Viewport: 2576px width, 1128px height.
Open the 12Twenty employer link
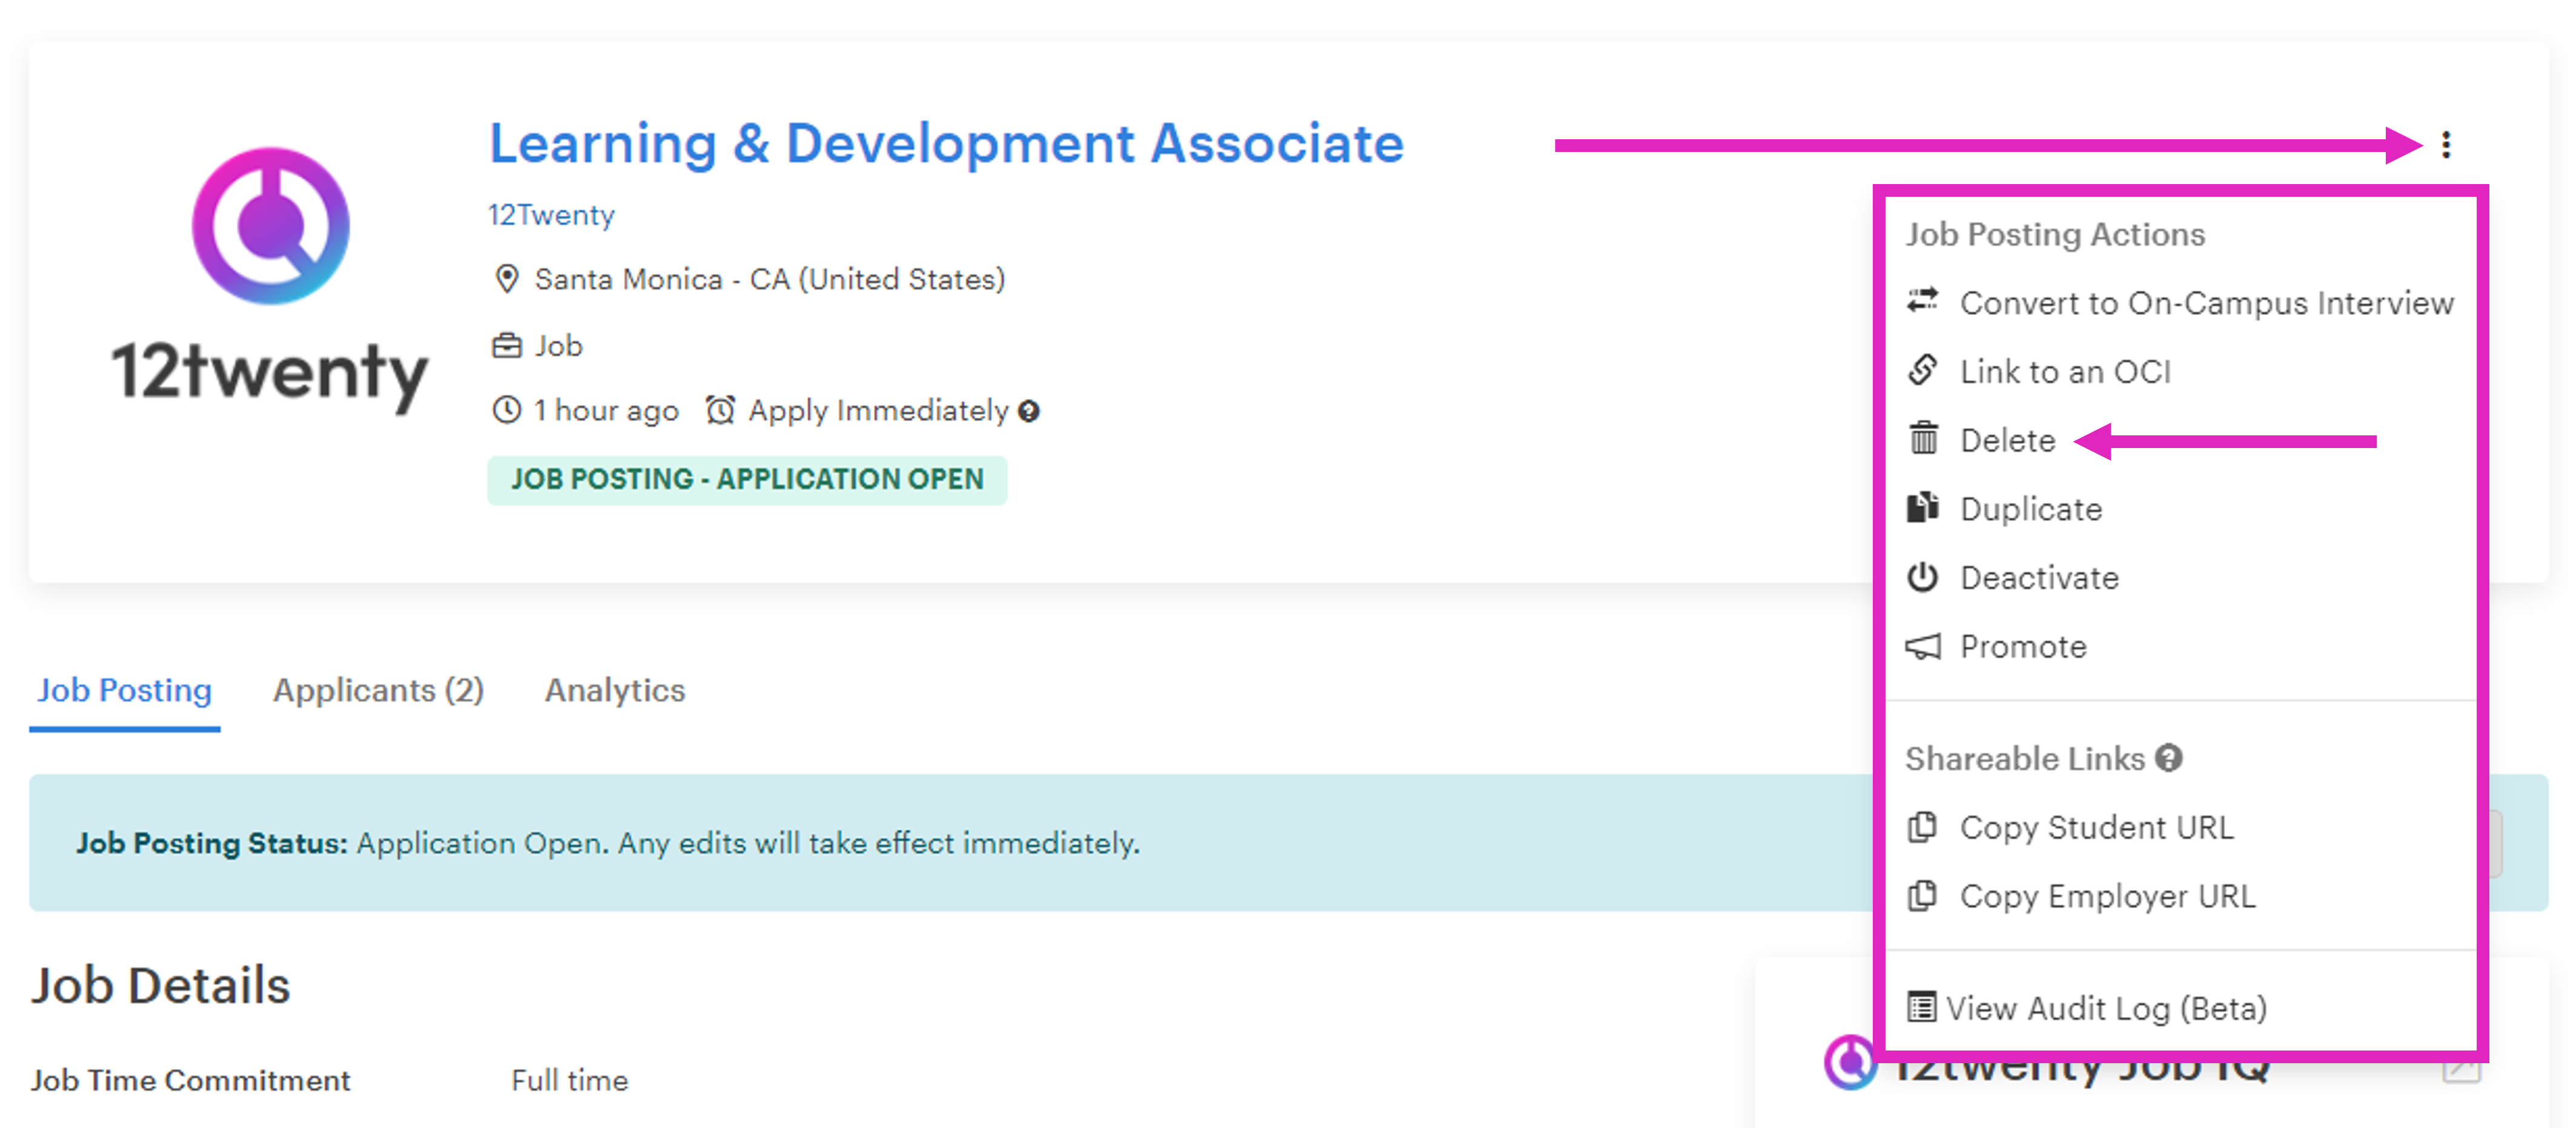(551, 215)
